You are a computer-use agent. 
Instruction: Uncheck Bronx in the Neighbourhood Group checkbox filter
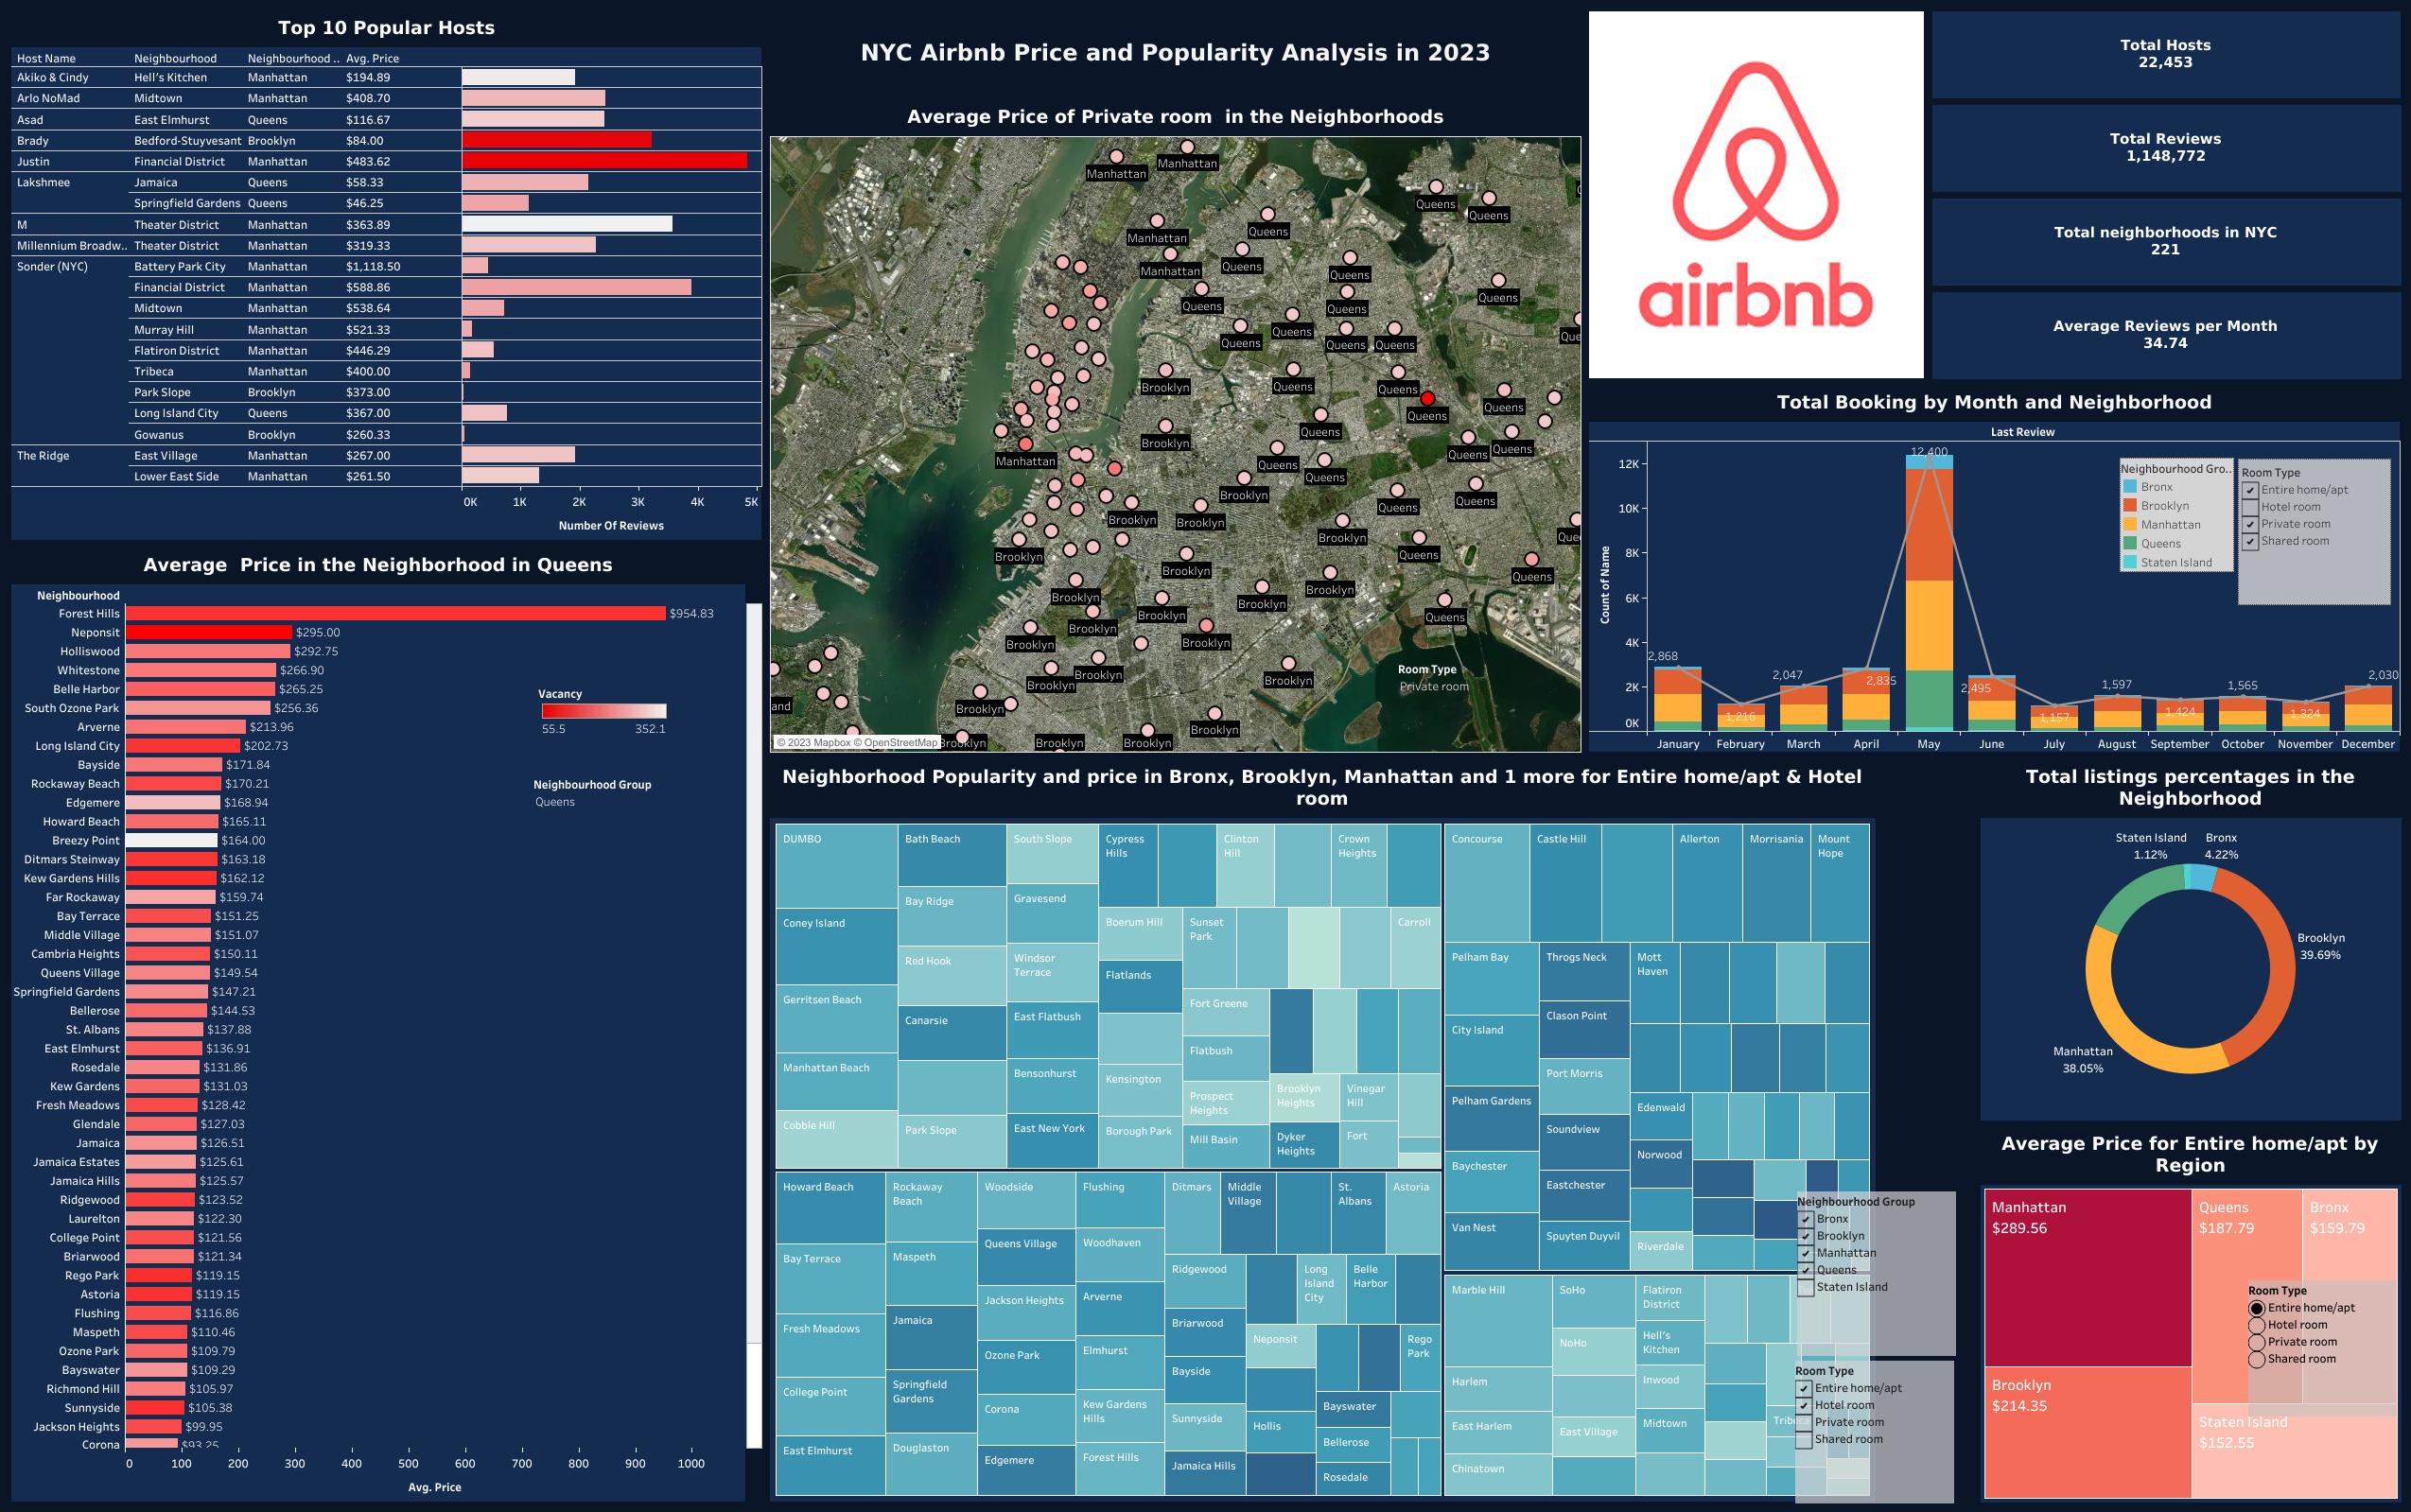(x=1806, y=1219)
